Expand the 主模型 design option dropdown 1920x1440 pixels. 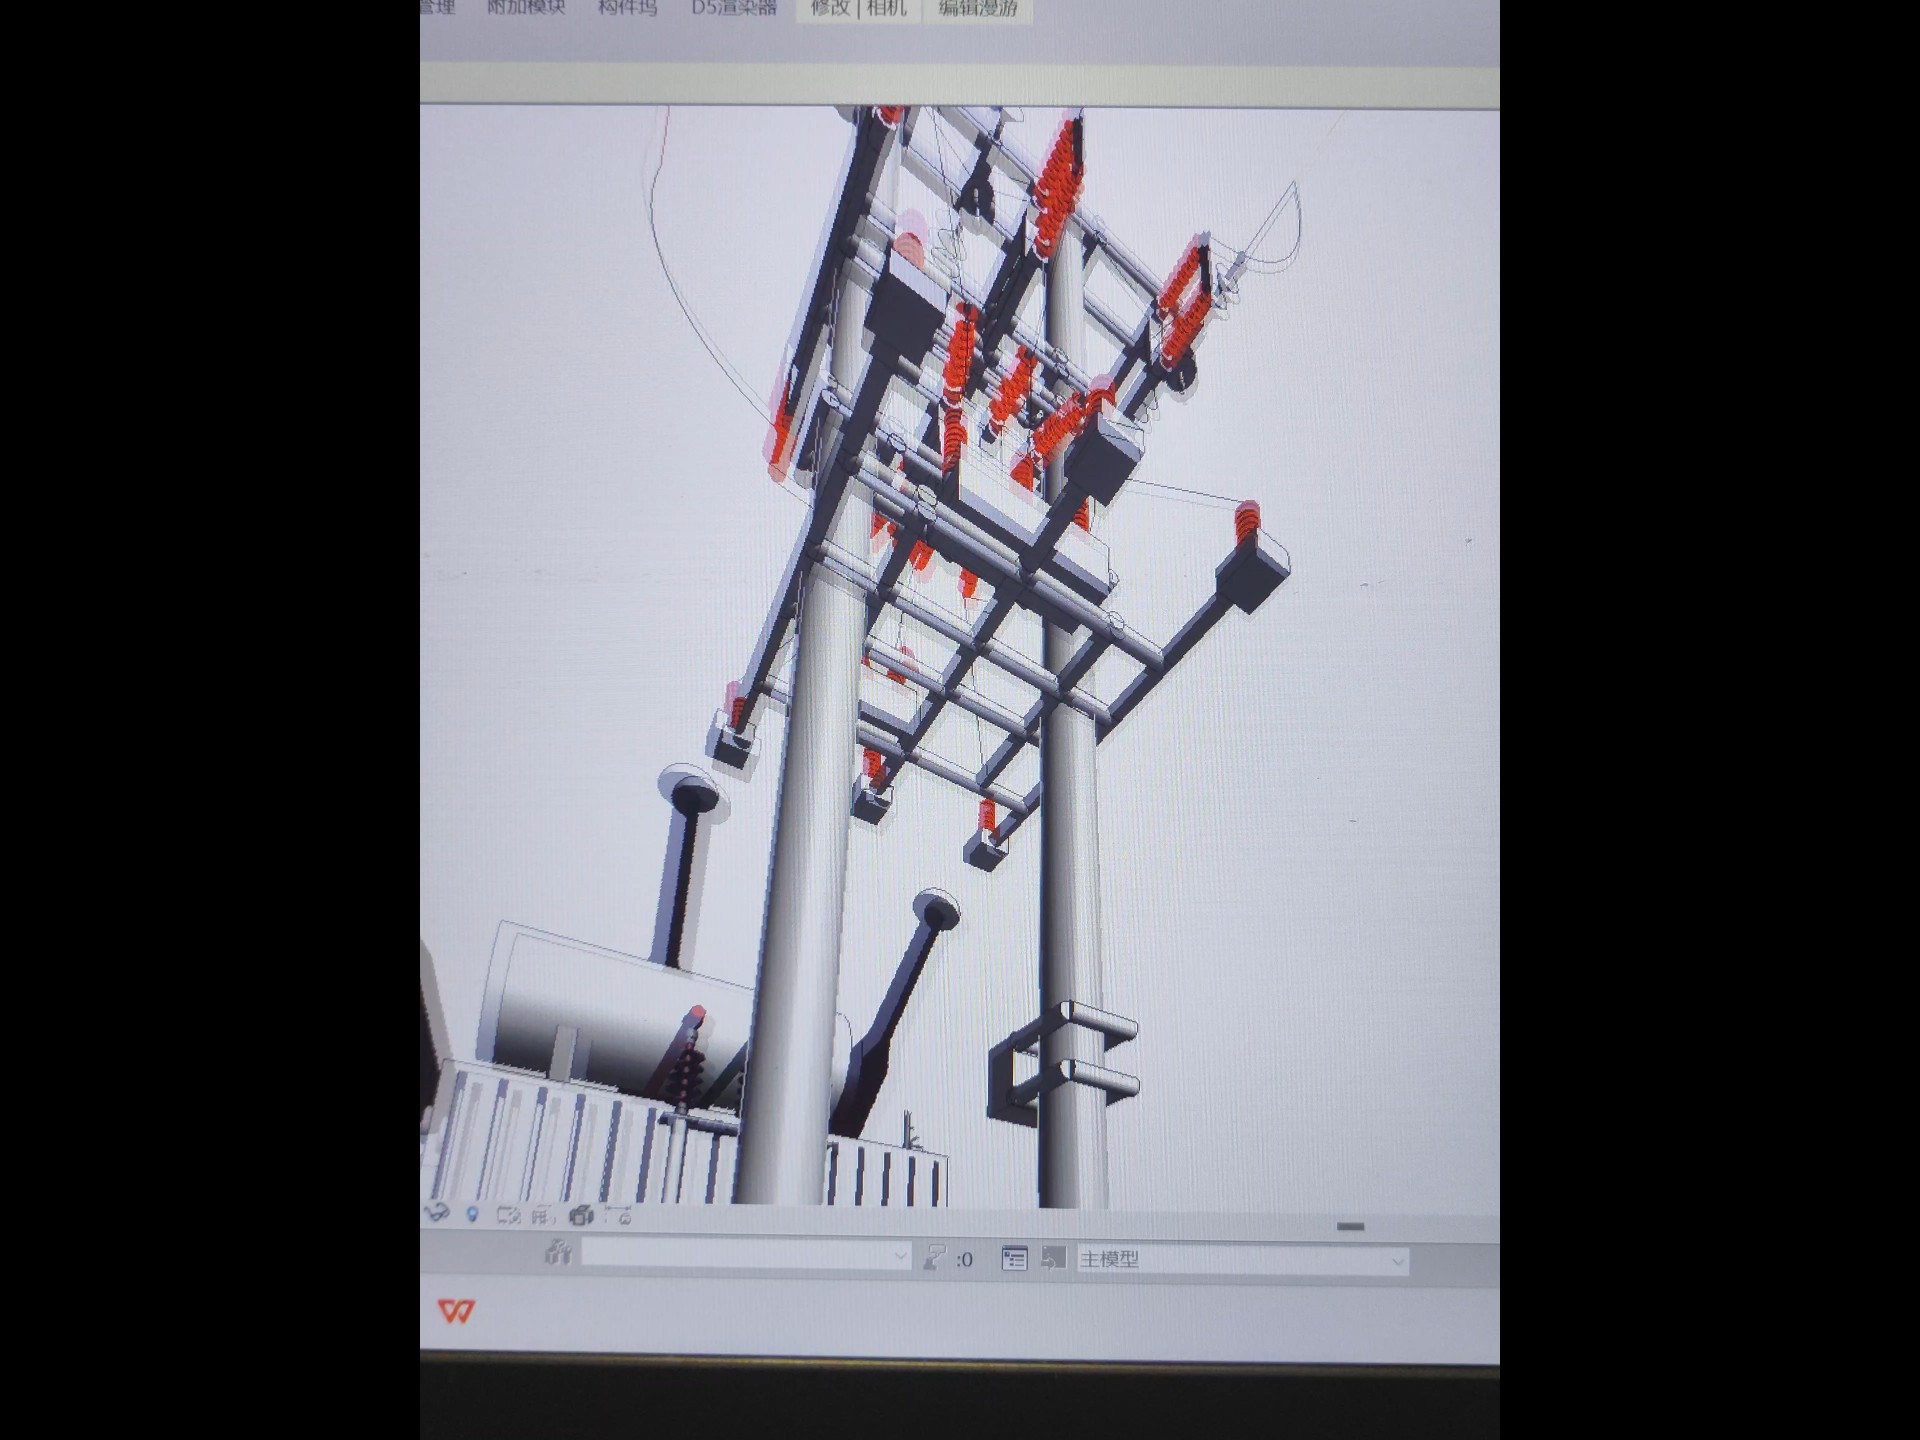[x=1397, y=1261]
